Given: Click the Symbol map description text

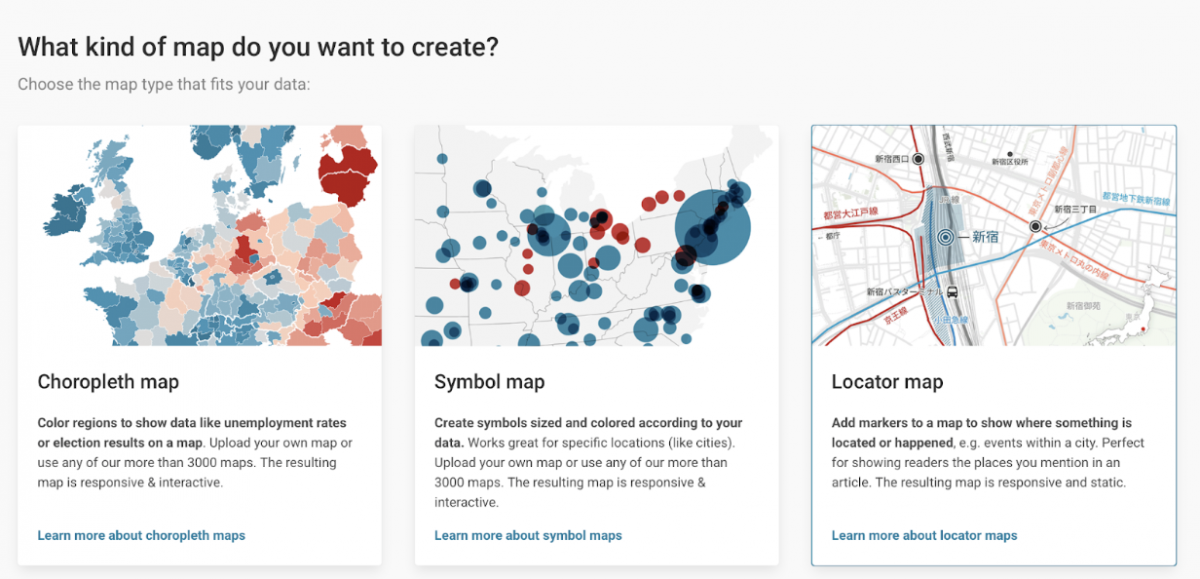Looking at the screenshot, I should click(x=590, y=462).
